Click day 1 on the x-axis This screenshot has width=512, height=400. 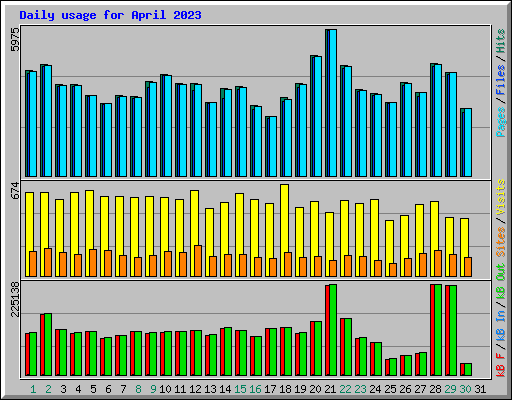(x=33, y=389)
